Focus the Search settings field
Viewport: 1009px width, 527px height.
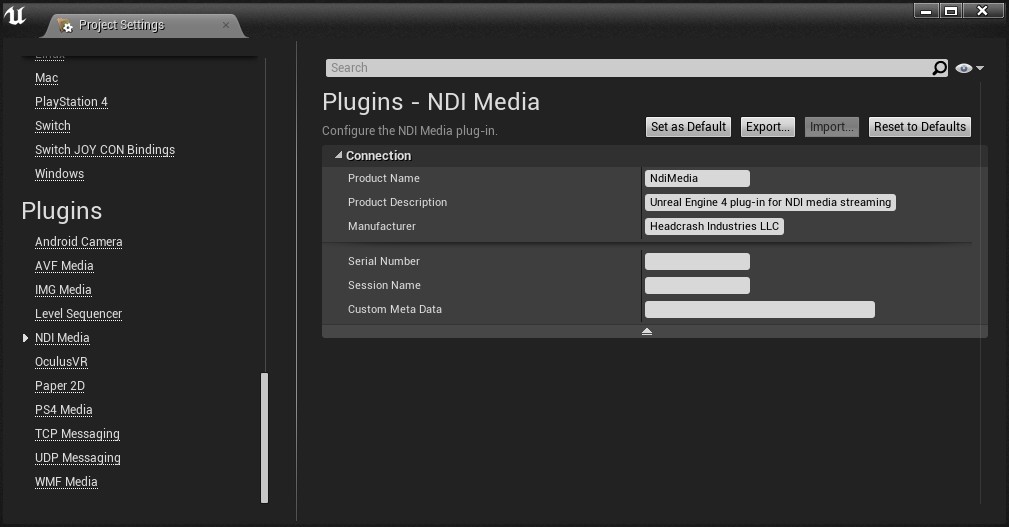[x=629, y=68]
